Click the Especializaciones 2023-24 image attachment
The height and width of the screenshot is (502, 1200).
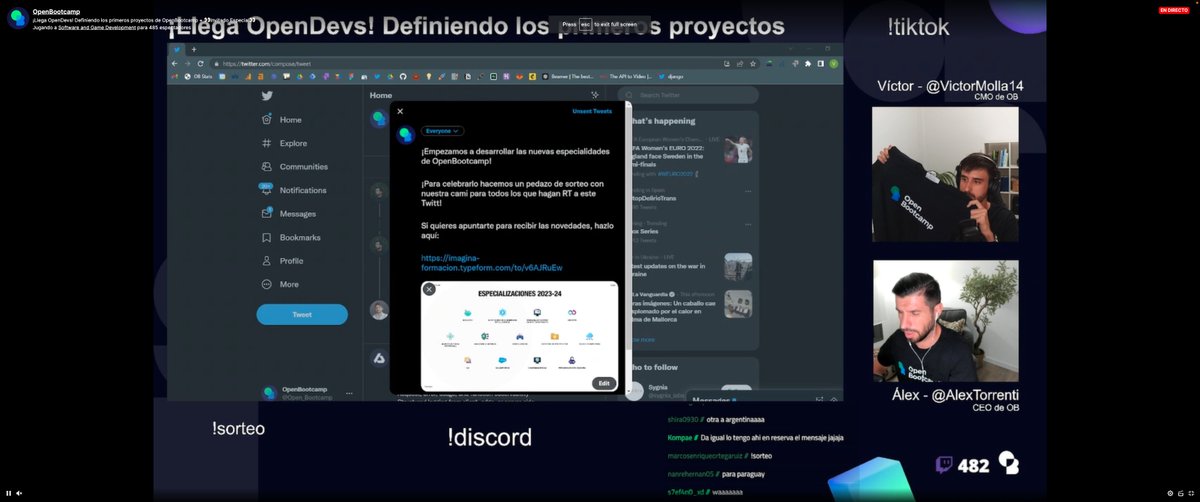[519, 337]
